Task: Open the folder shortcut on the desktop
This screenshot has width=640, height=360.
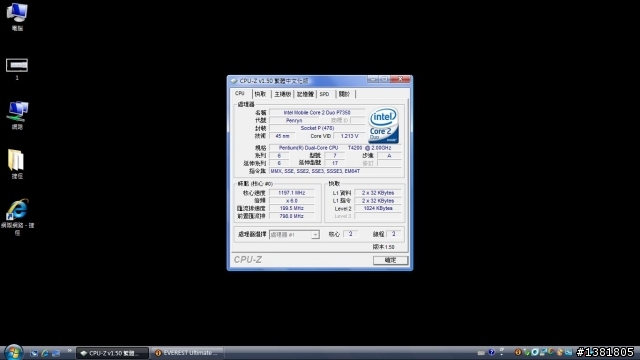Action: coord(17,164)
